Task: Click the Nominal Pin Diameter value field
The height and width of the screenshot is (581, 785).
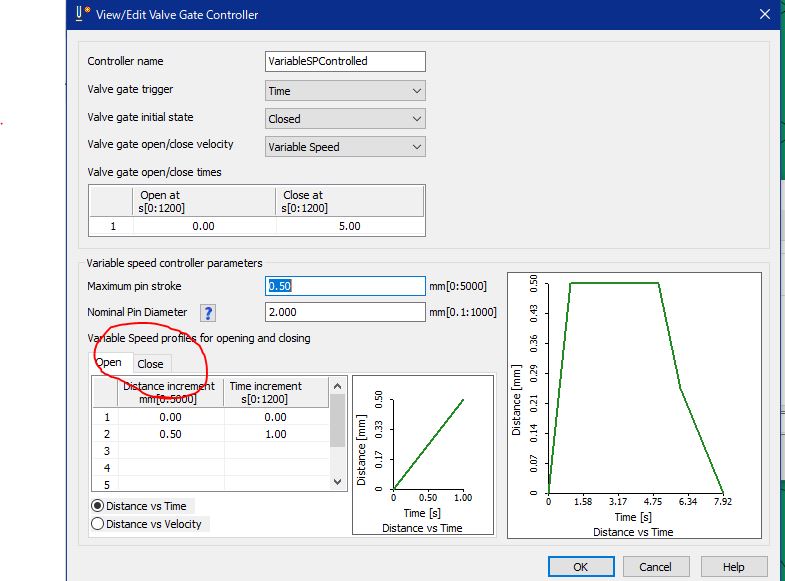Action: [x=345, y=312]
